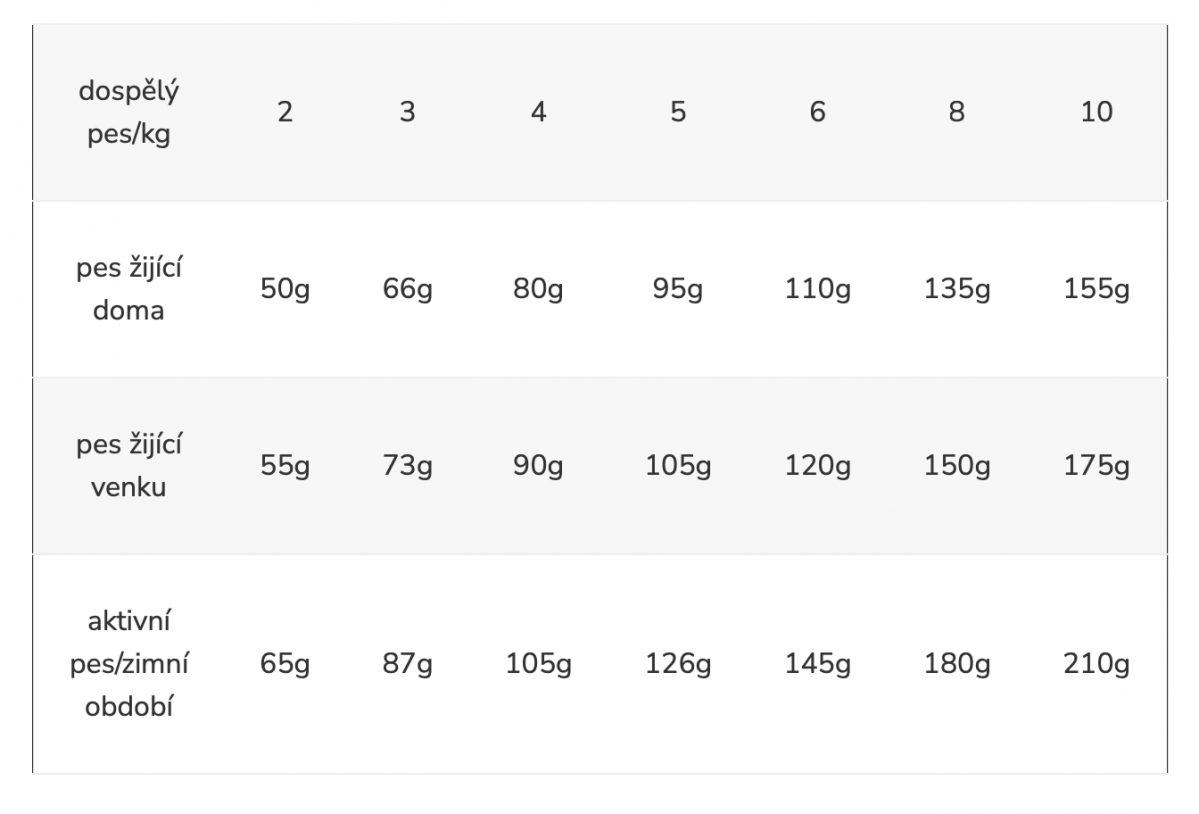The width and height of the screenshot is (1199, 814).
Task: Select the 66g value cell
Action: [x=407, y=290]
